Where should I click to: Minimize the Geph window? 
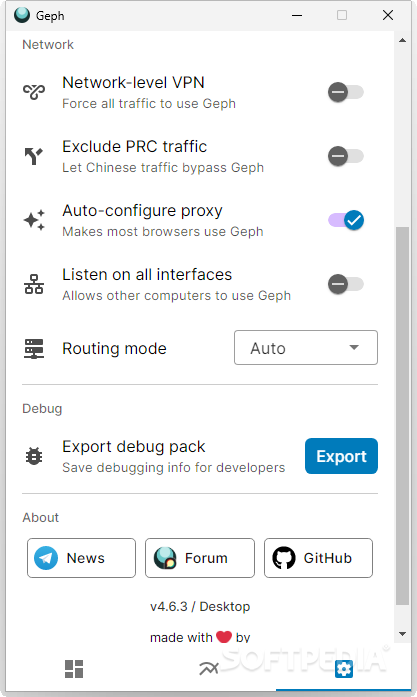(x=297, y=15)
